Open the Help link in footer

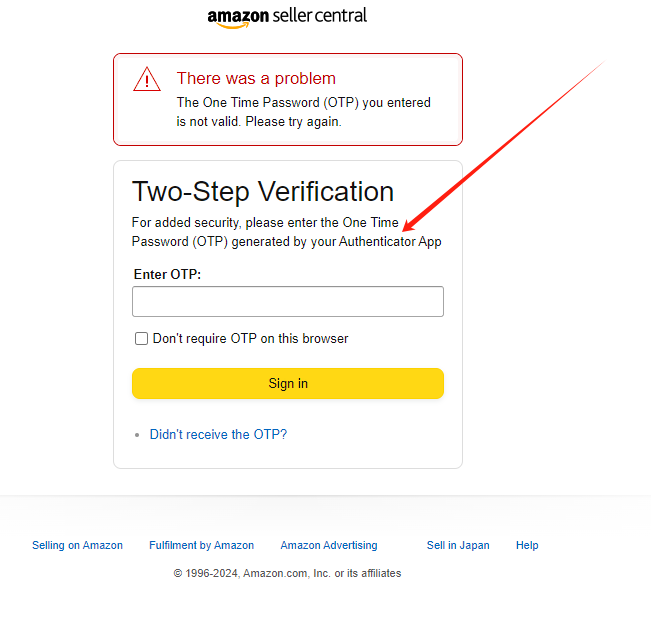(x=527, y=545)
